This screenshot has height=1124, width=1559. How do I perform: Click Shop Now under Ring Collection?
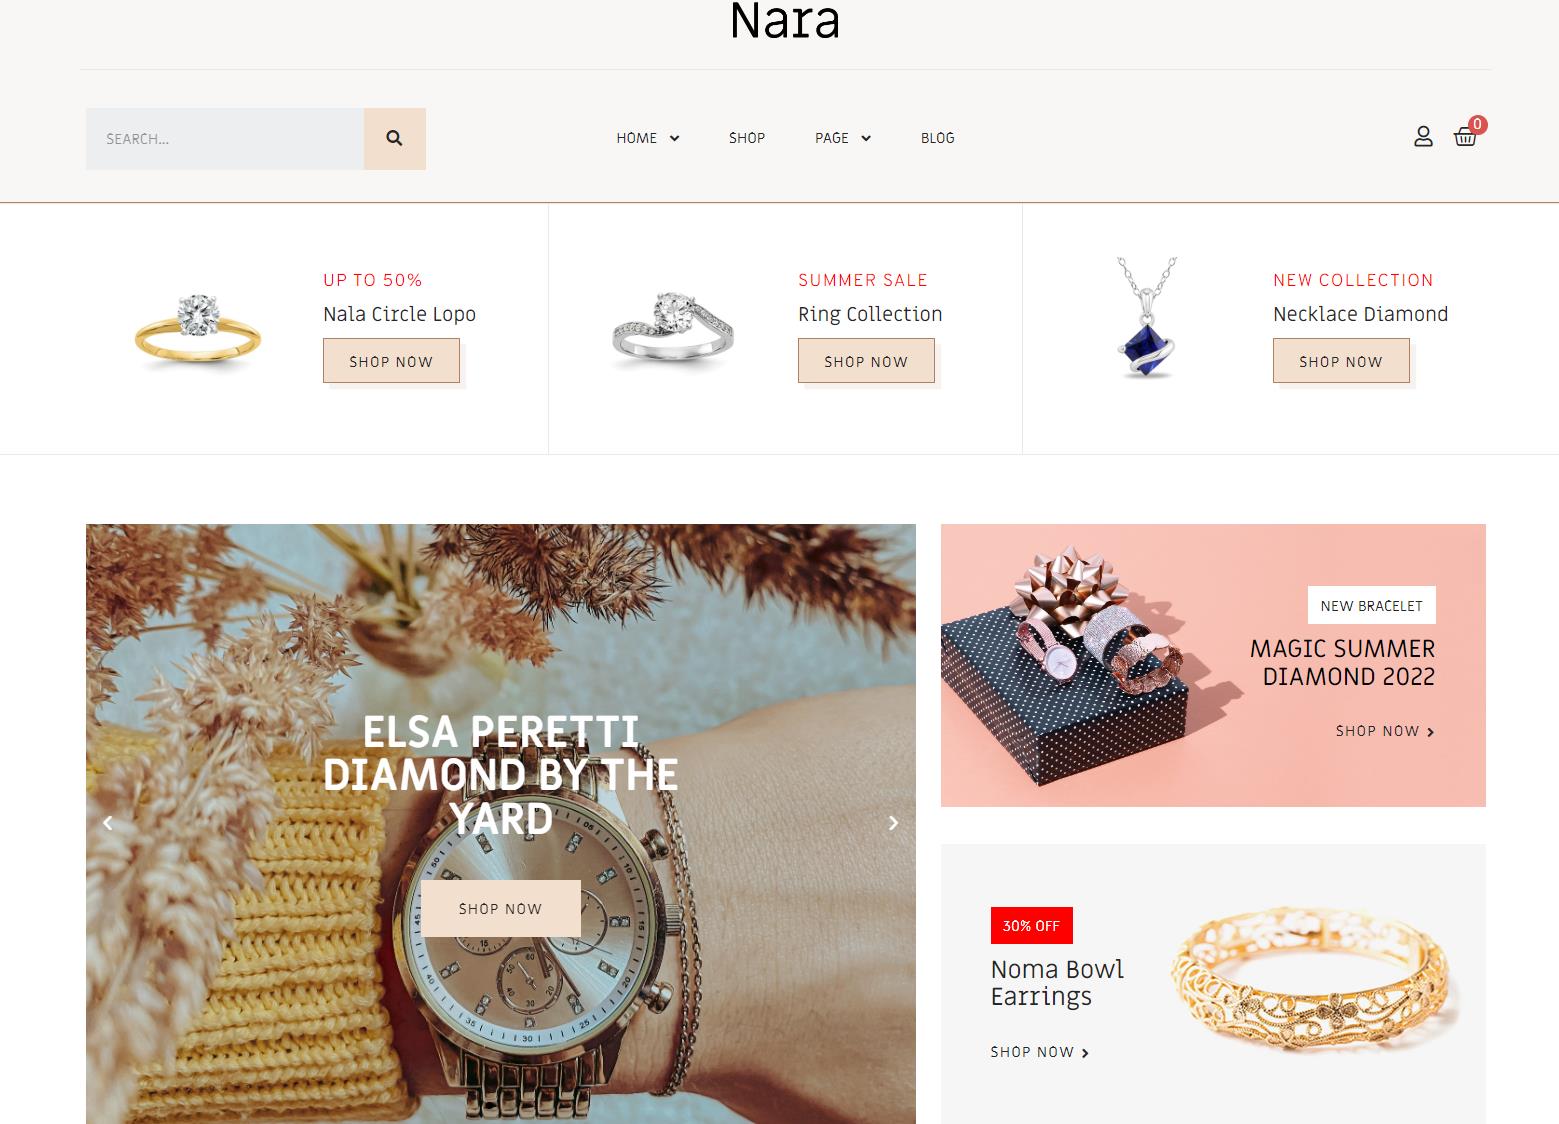[866, 361]
